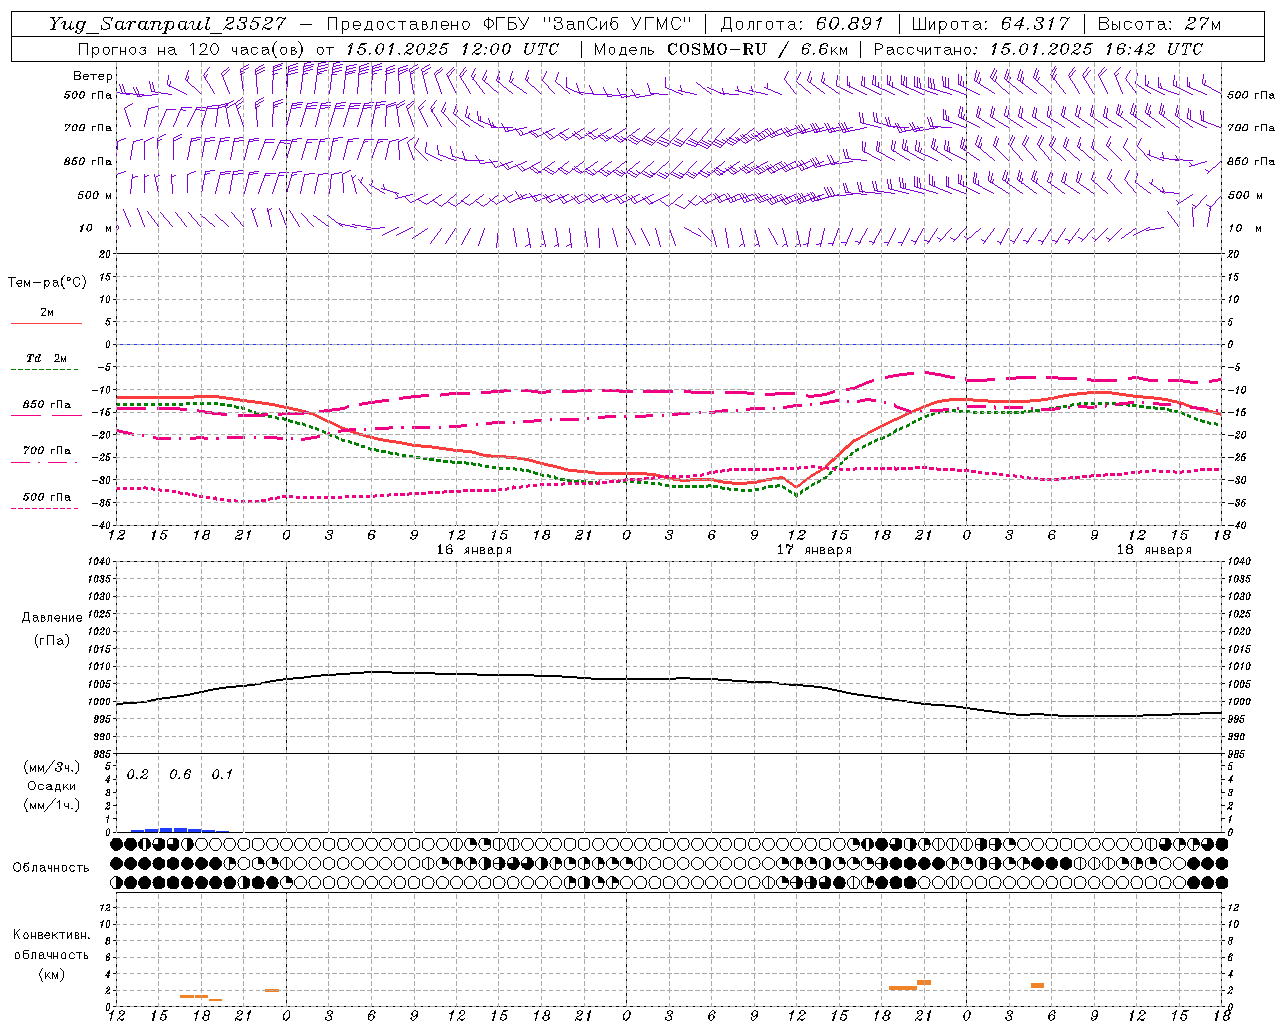Click the 0.1 precipitation amount value
Image resolution: width=1280 pixels, height=1024 pixels.
222,775
